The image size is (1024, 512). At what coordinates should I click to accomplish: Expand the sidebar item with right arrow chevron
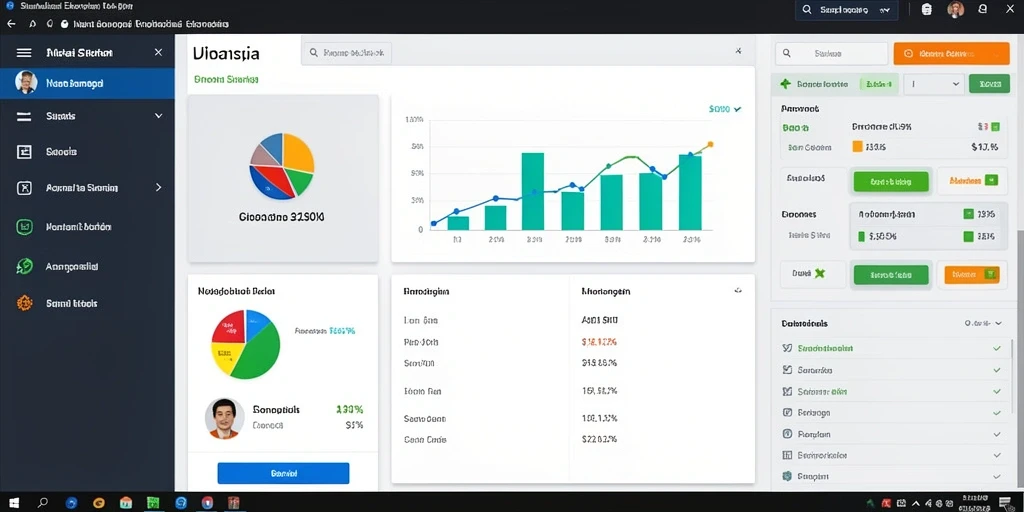88,188
